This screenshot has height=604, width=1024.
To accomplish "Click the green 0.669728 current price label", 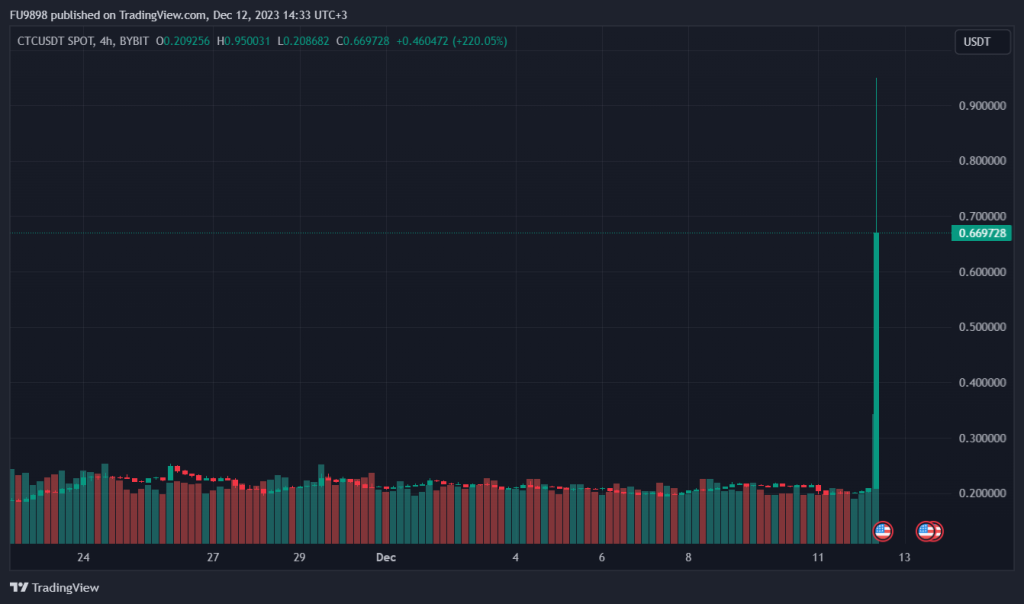I will pyautogui.click(x=981, y=233).
